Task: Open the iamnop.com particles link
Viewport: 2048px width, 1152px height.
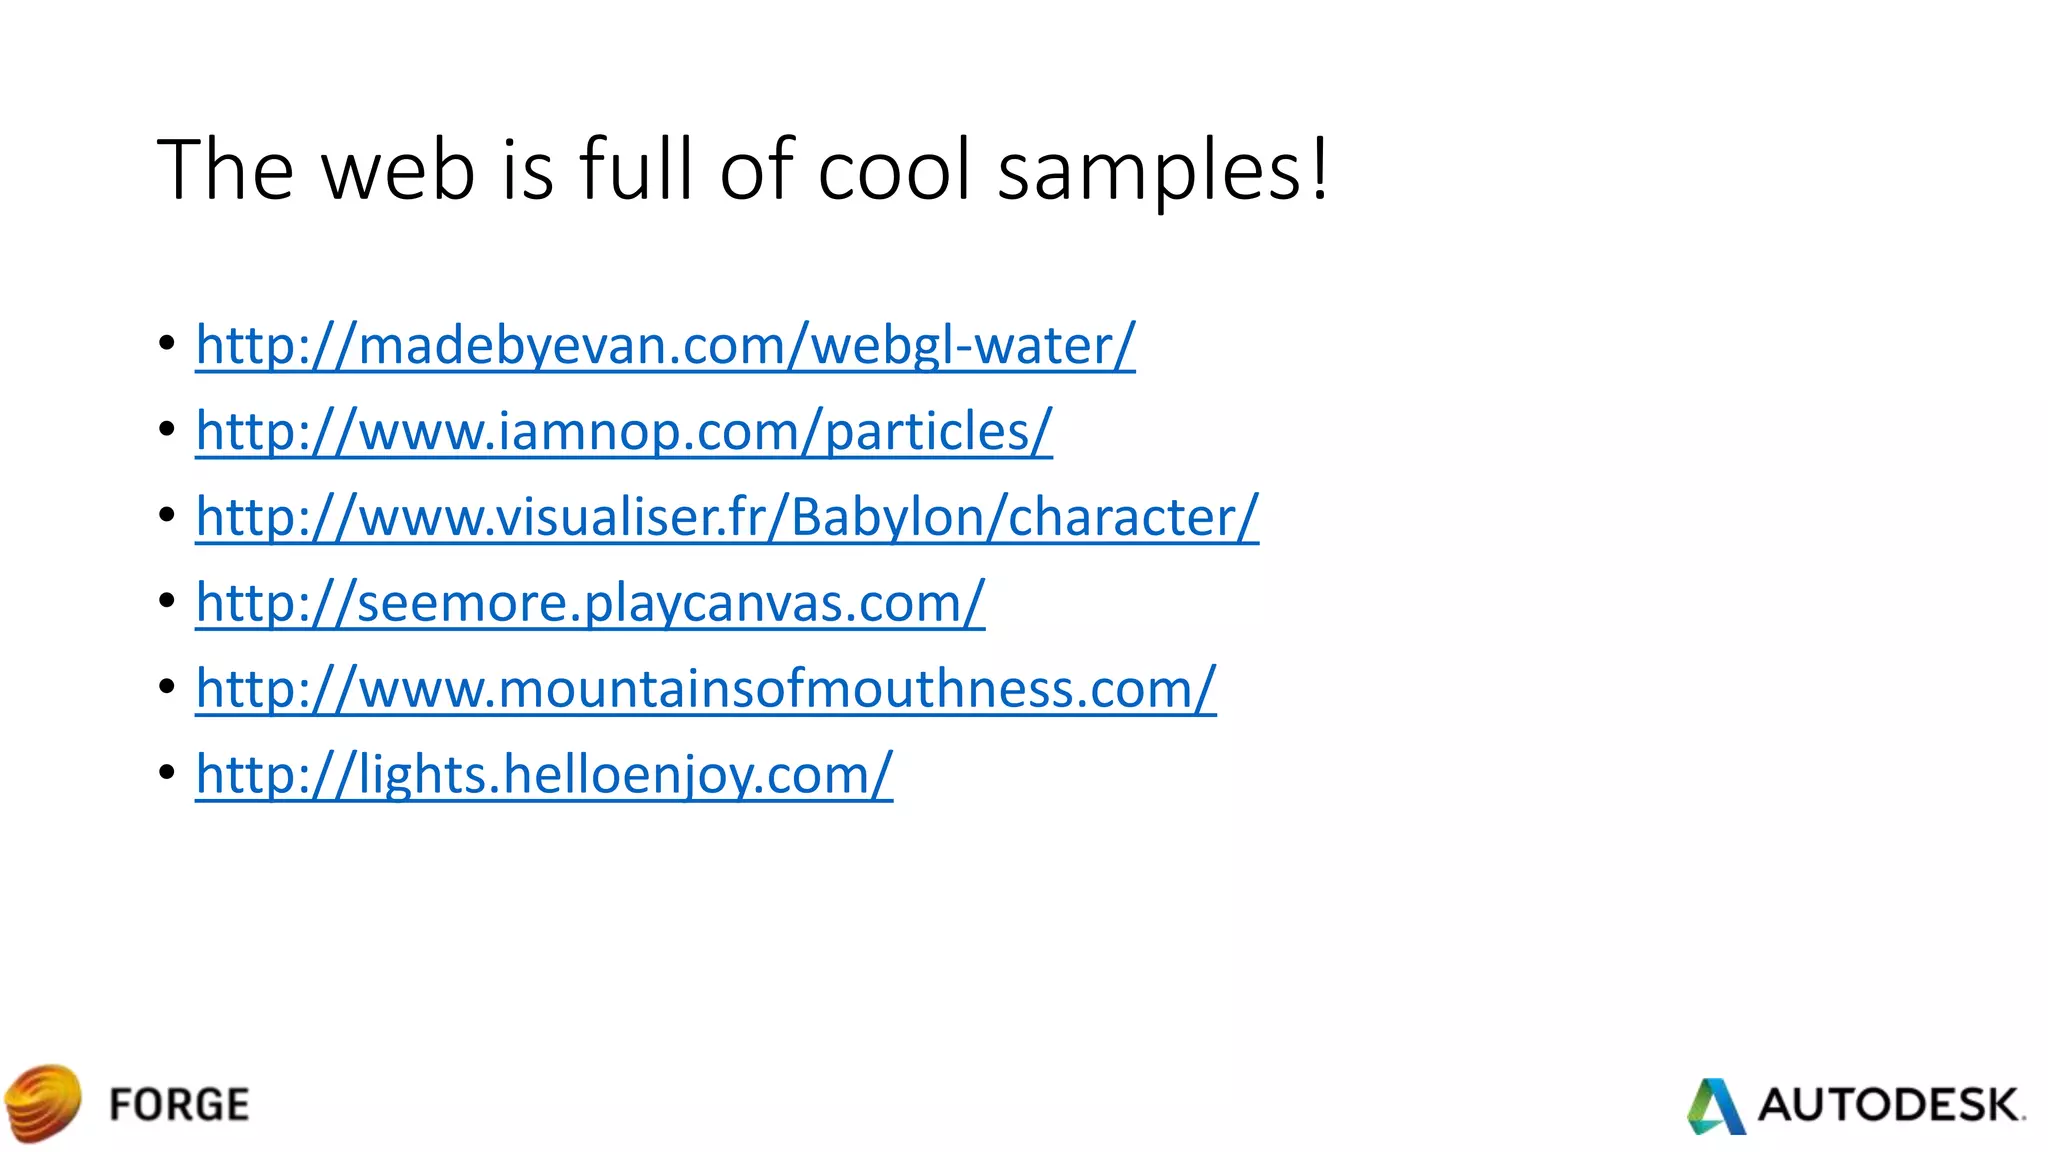Action: pos(624,432)
